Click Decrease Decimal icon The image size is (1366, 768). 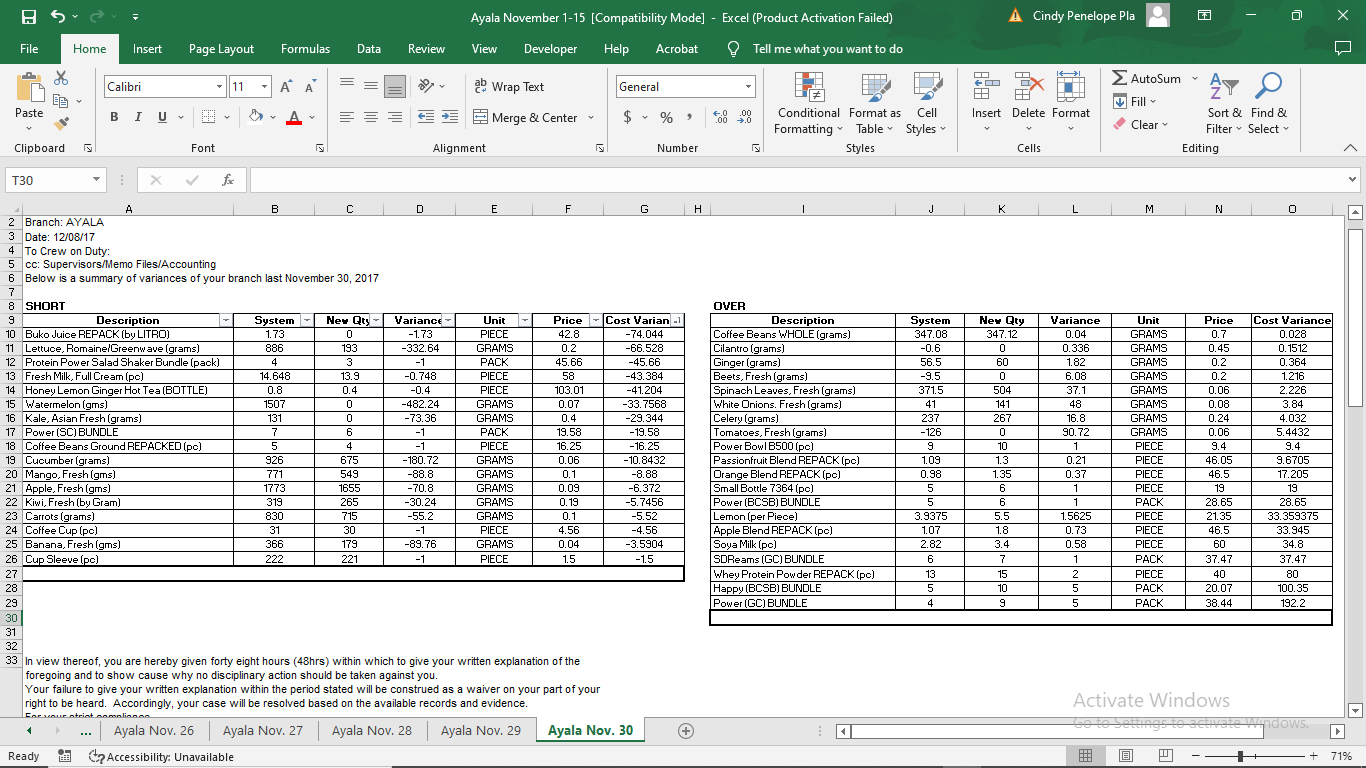(x=744, y=117)
